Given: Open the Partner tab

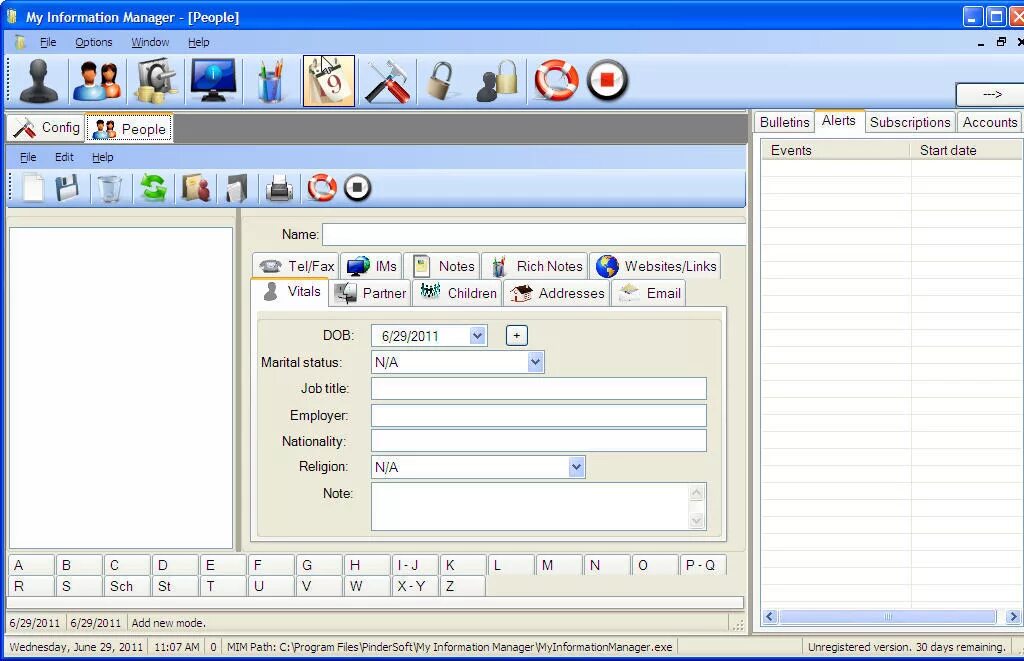Looking at the screenshot, I should pyautogui.click(x=370, y=293).
